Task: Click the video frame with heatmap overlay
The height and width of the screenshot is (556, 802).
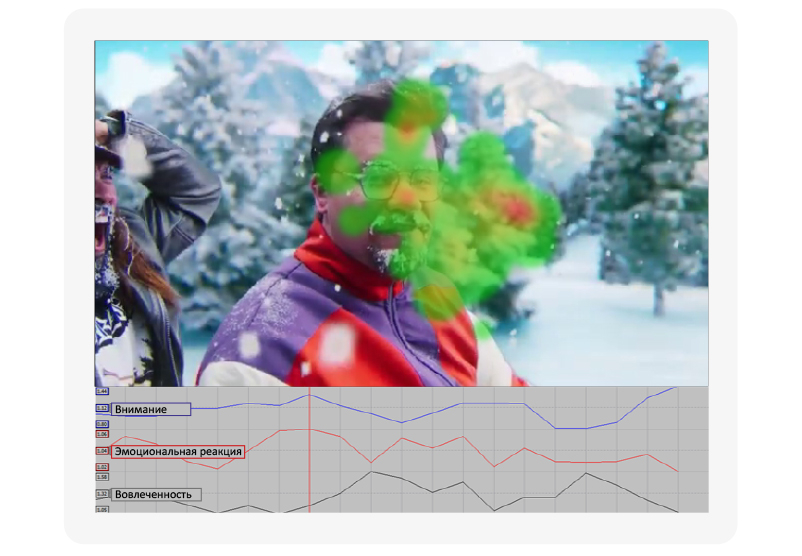Action: pyautogui.click(x=402, y=213)
